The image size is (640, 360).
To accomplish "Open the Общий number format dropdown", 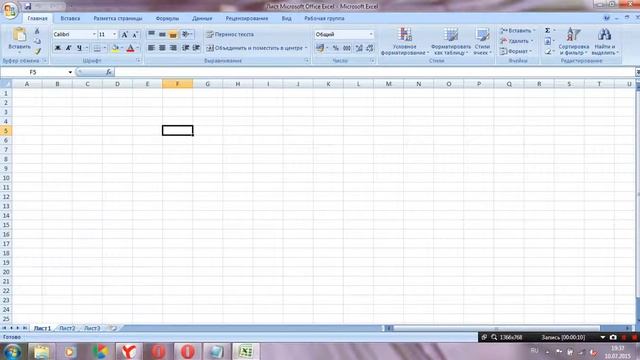I will coord(371,34).
